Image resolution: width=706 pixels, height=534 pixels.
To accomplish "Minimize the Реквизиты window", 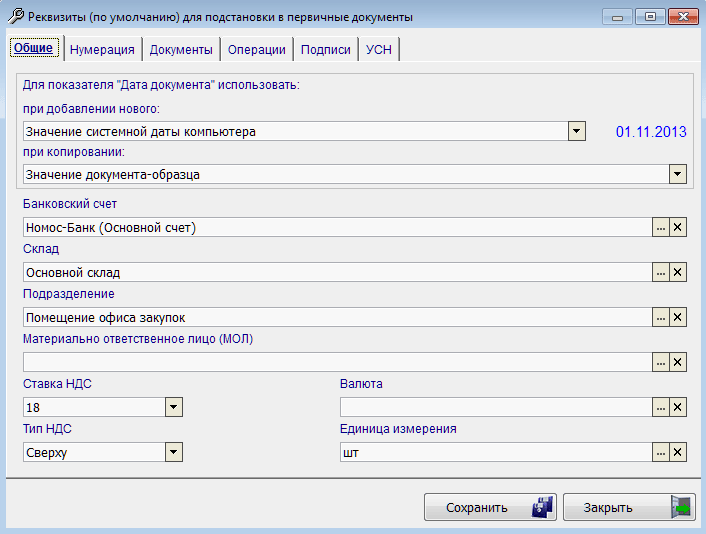I will [617, 17].
